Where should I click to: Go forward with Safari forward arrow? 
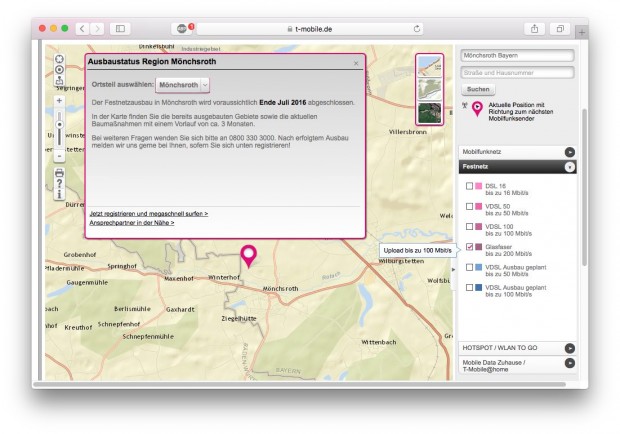tap(97, 28)
